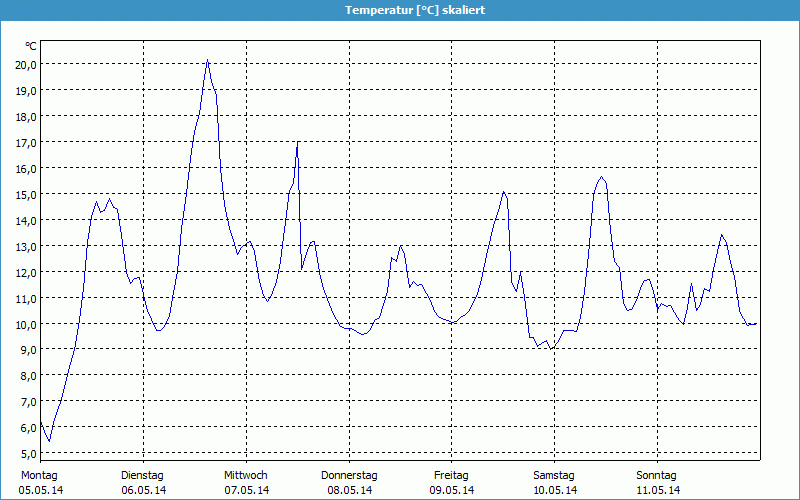Select the 'Dienstag' day label
This screenshot has height=500, width=800.
coord(142,475)
